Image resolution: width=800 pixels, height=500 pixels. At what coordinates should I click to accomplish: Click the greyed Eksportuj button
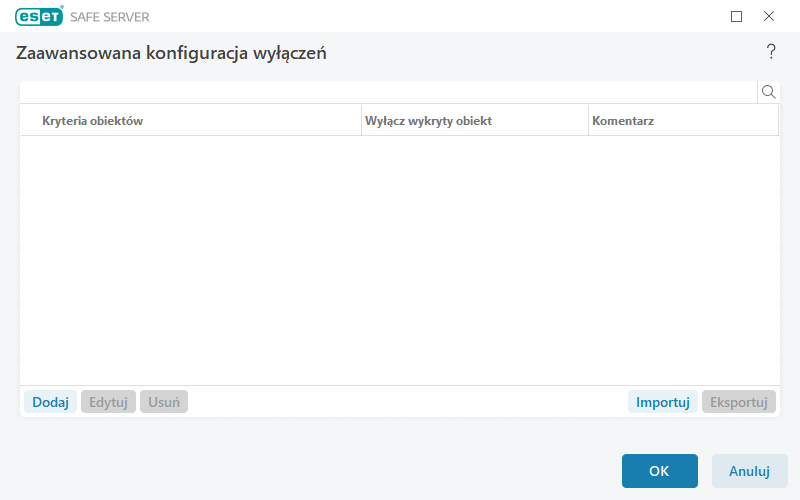pos(739,402)
